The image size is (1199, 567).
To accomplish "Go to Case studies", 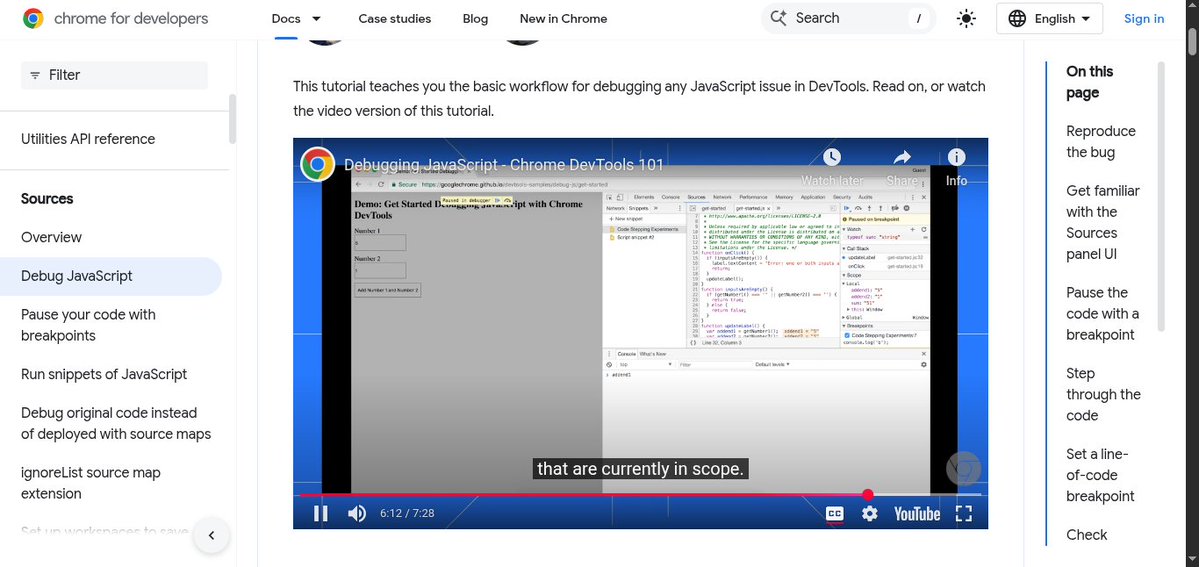I will pyautogui.click(x=395, y=18).
